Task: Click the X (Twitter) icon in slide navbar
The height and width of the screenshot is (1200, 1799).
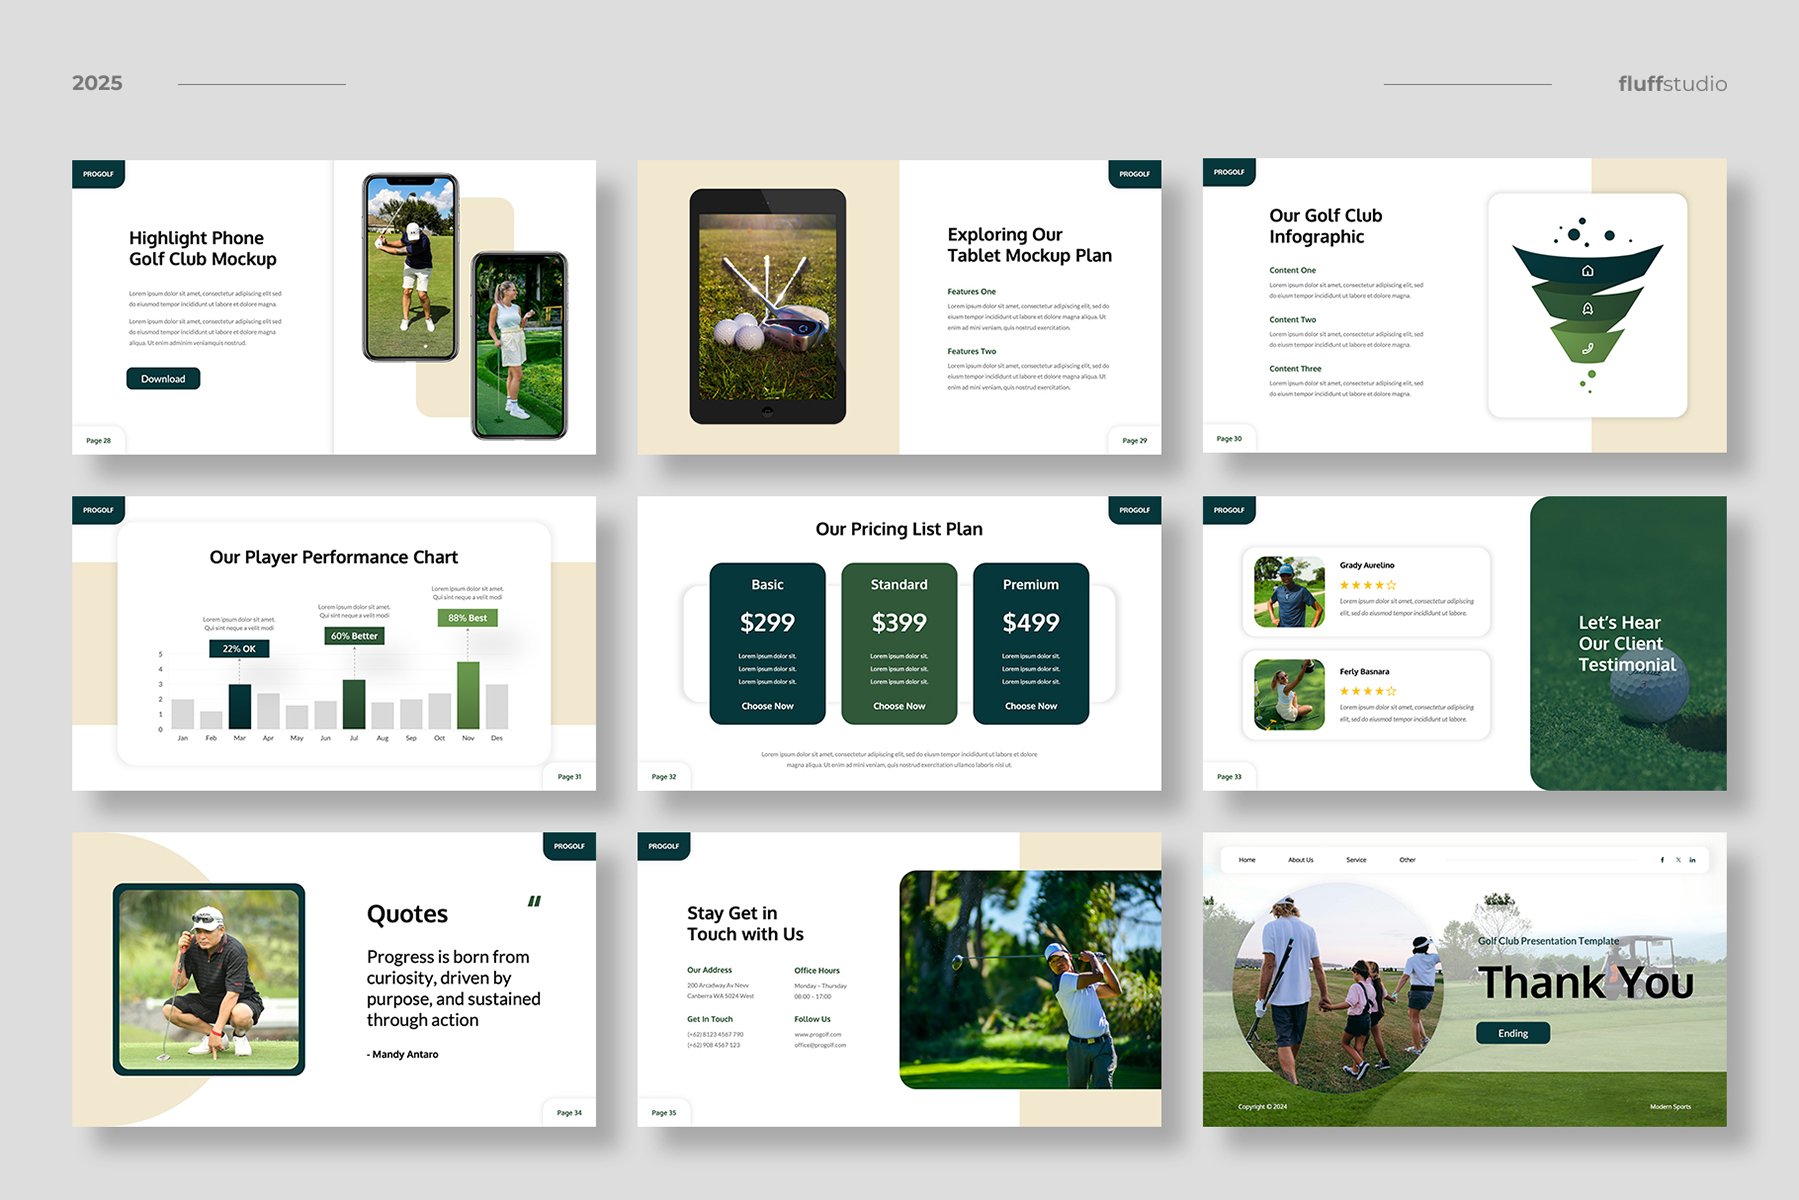Action: [x=1678, y=860]
